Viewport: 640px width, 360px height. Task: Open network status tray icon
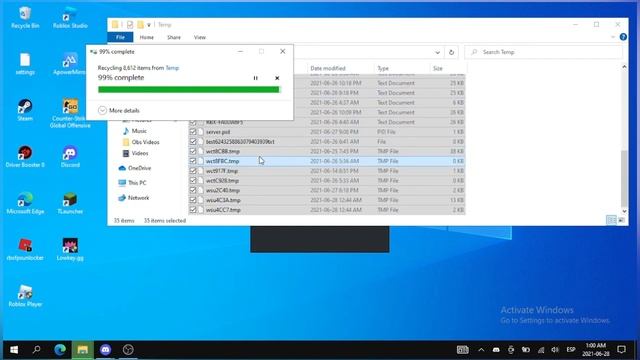click(x=541, y=350)
